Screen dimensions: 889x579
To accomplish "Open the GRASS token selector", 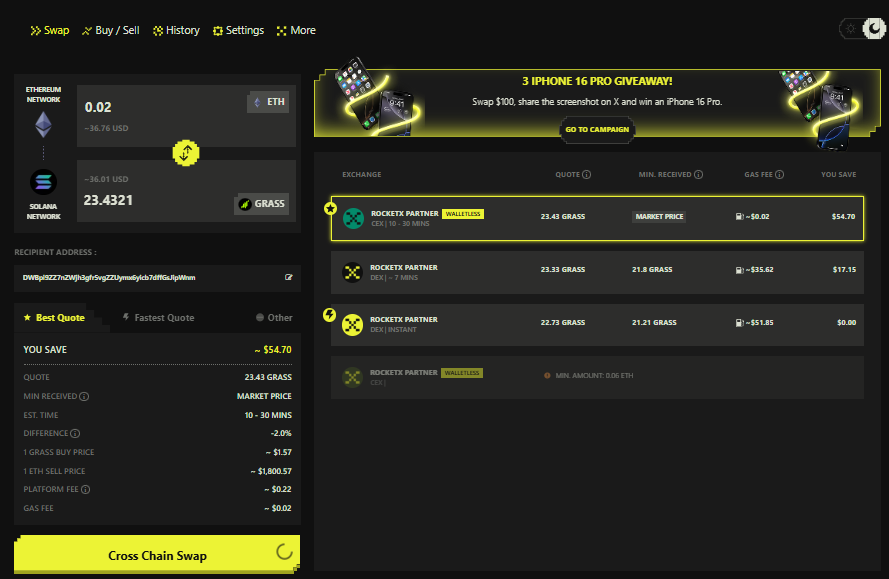I will pyautogui.click(x=262, y=204).
